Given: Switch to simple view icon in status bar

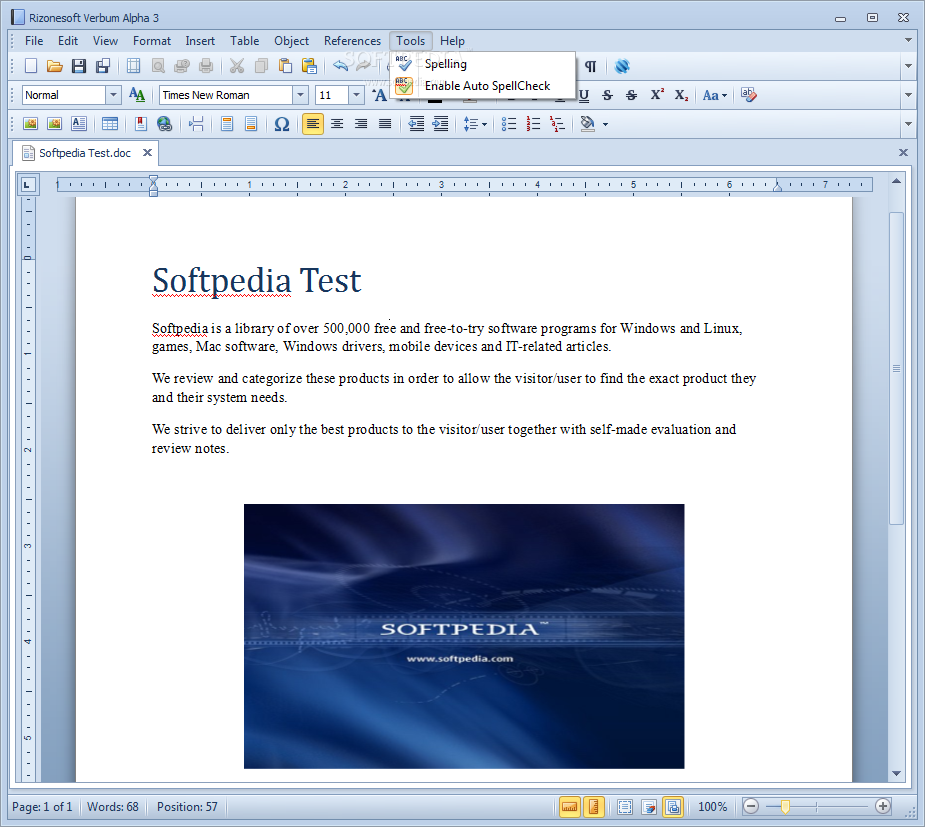Looking at the screenshot, I should tap(625, 807).
